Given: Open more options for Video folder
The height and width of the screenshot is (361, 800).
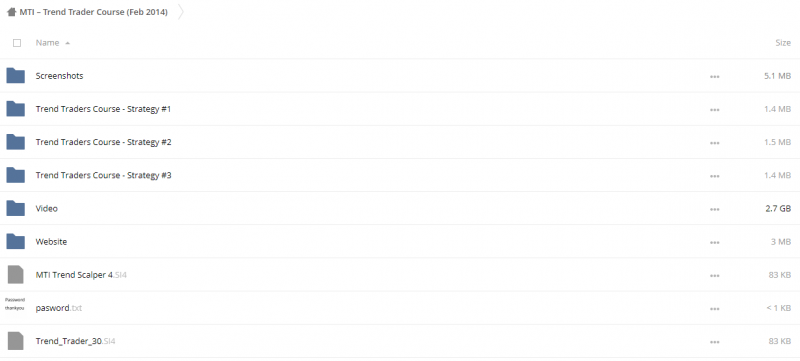Looking at the screenshot, I should tap(714, 209).
